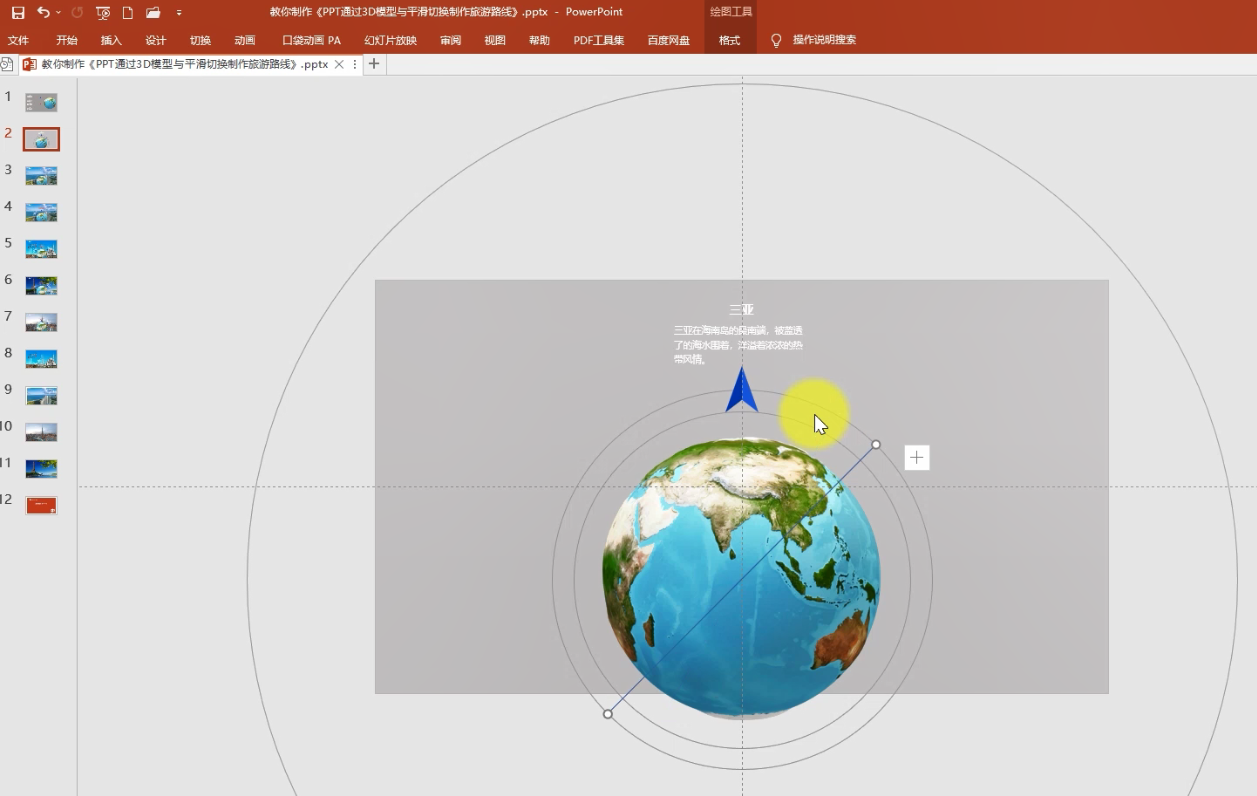The image size is (1257, 796).
Task: Select the red slide 12 thumbnail
Action: coord(41,505)
